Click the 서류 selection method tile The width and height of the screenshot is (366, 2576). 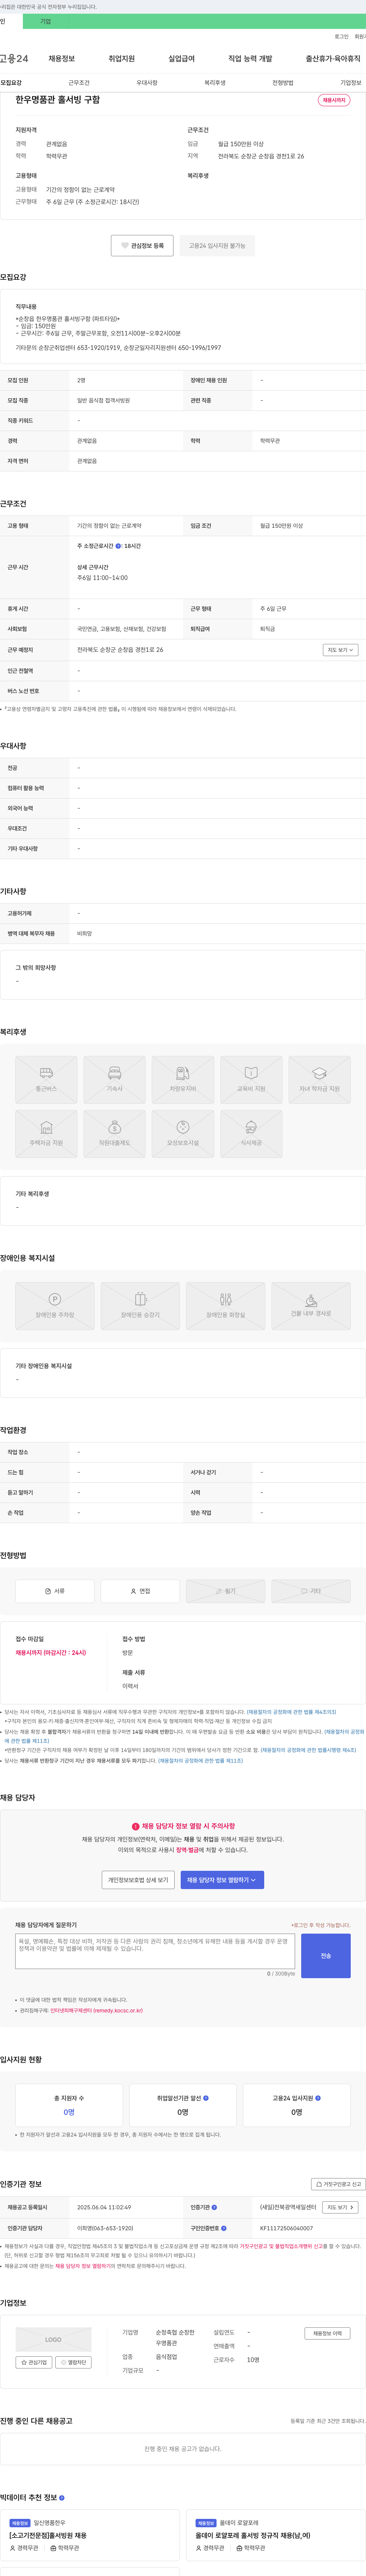[55, 1591]
